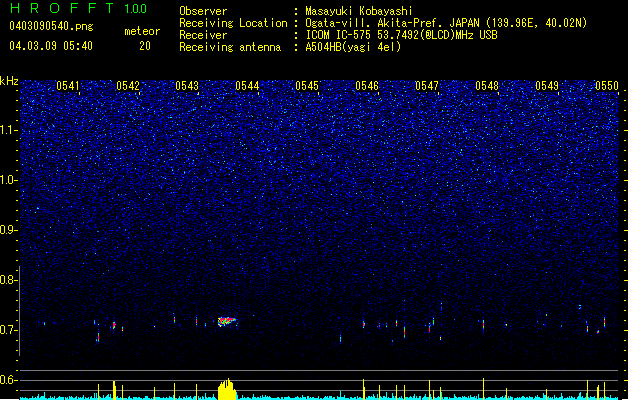Image resolution: width=629 pixels, height=400 pixels.
Task: Click the A504HB(yagi 4el) antenna text
Action: pos(353,47)
